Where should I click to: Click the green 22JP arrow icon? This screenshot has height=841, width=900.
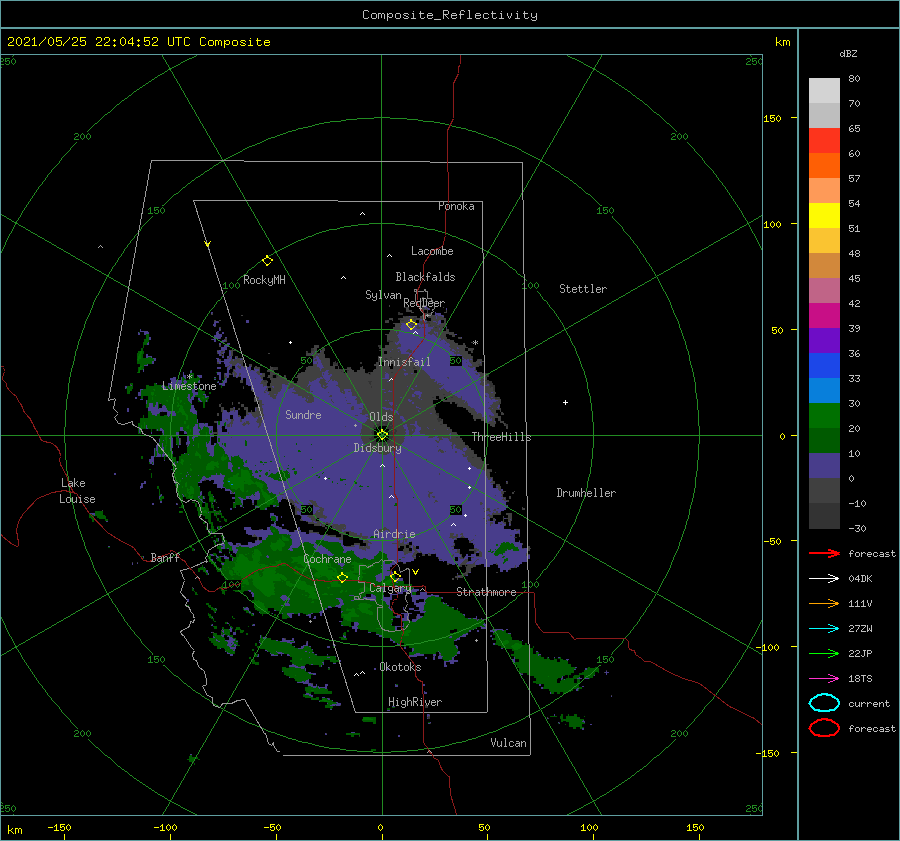tap(824, 653)
